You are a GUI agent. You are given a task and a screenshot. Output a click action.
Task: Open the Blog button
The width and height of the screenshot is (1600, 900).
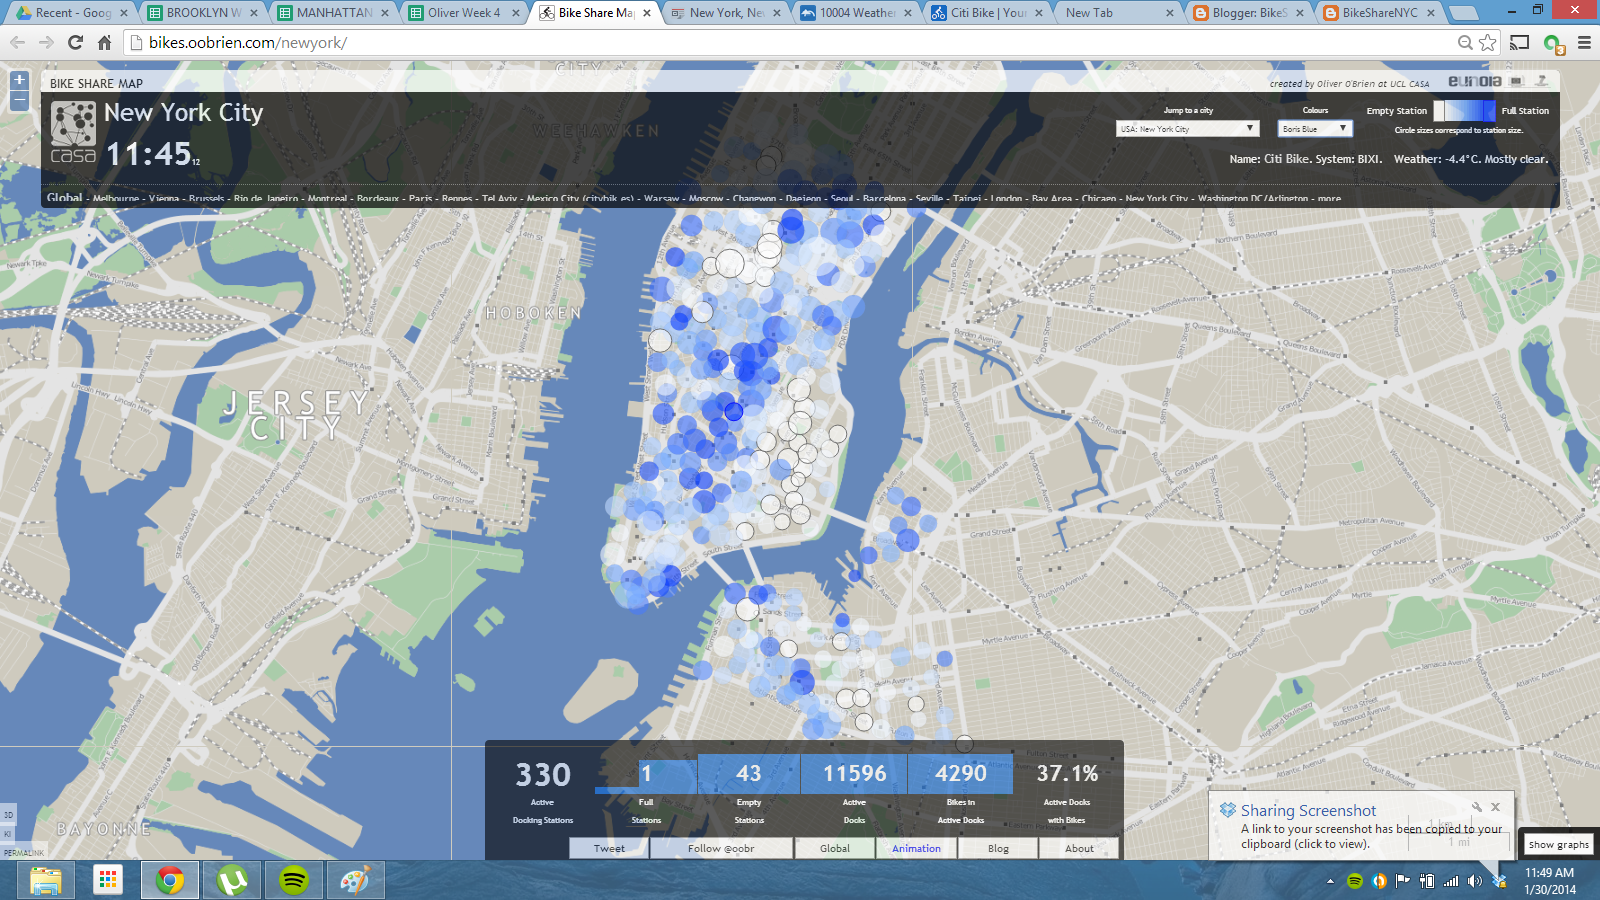[998, 848]
